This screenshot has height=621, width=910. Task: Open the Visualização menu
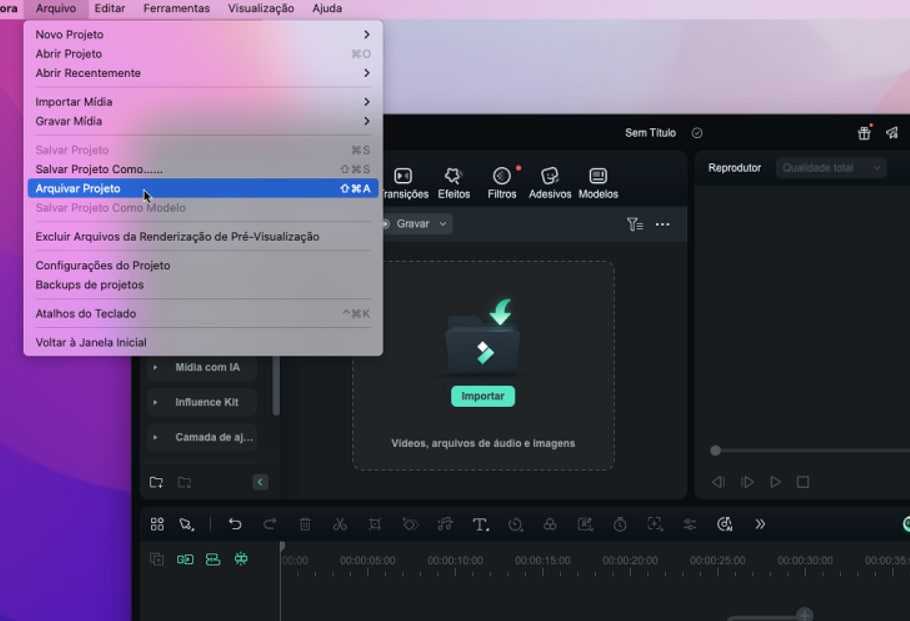pos(261,8)
